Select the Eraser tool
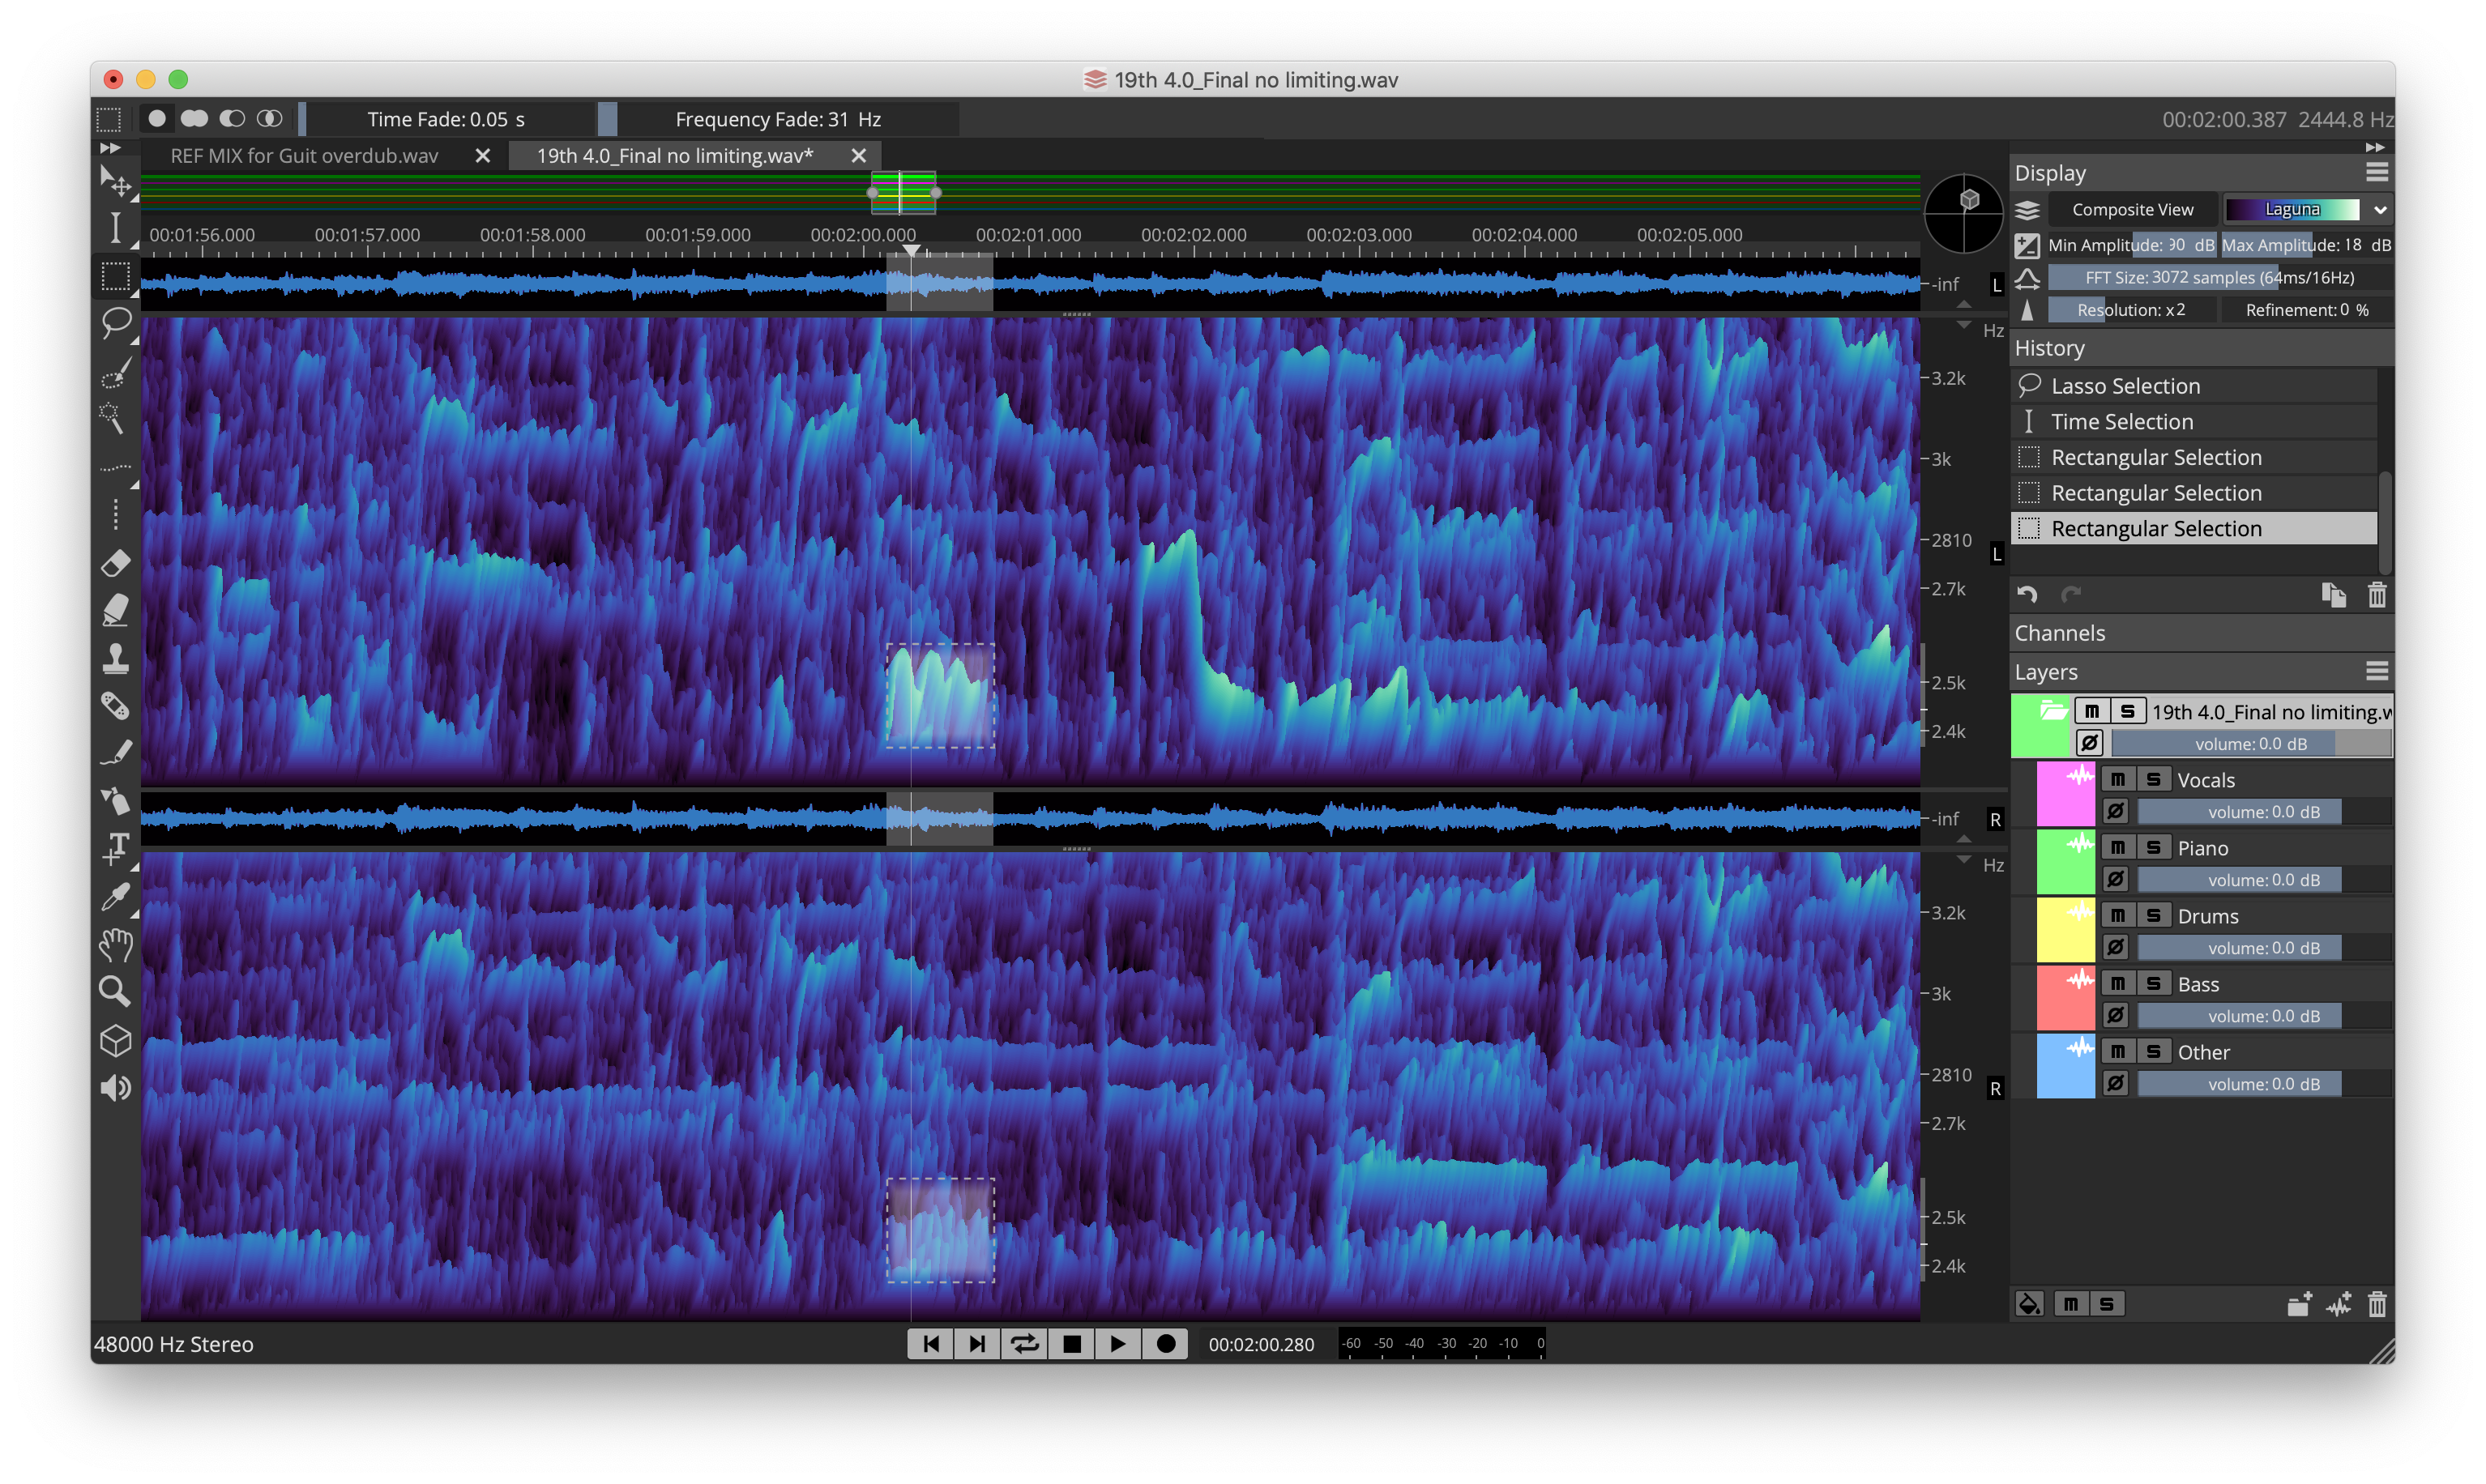The width and height of the screenshot is (2486, 1484). click(115, 563)
